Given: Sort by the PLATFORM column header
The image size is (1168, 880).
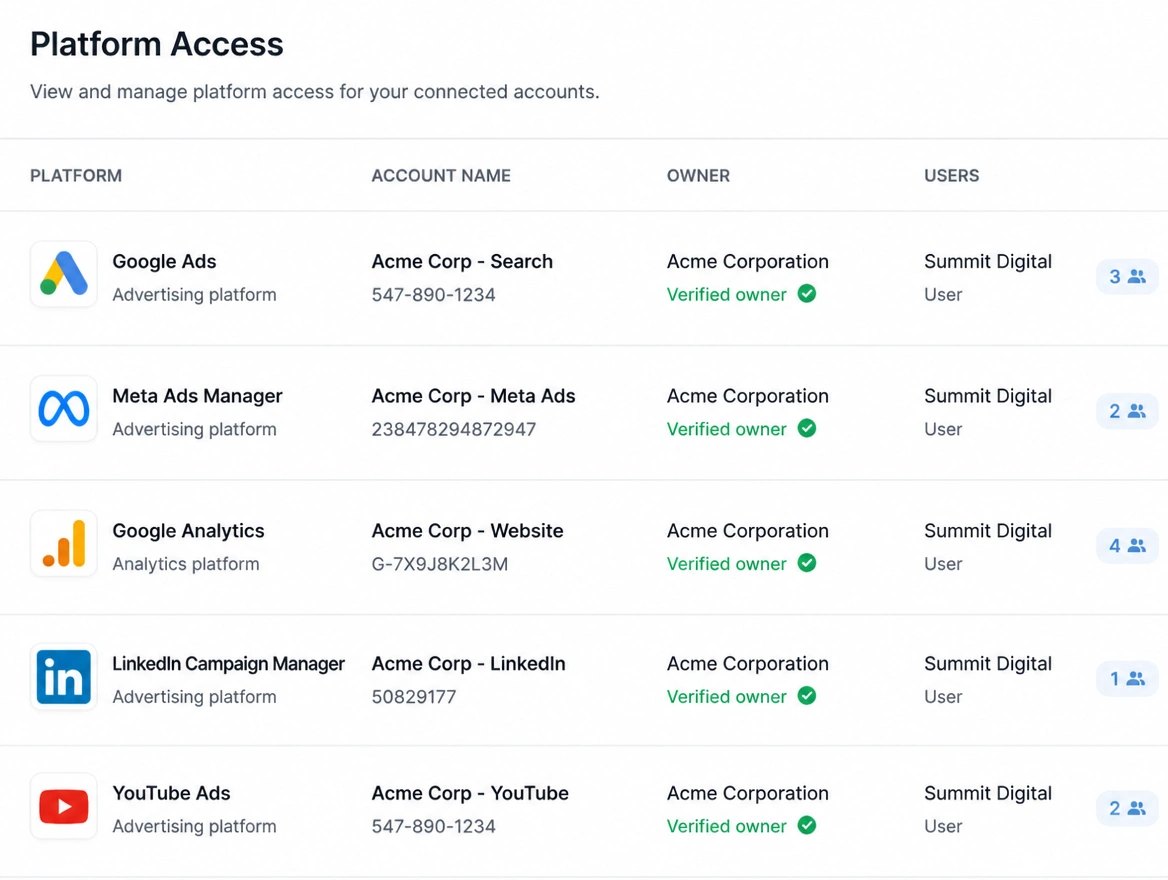Looking at the screenshot, I should point(76,176).
